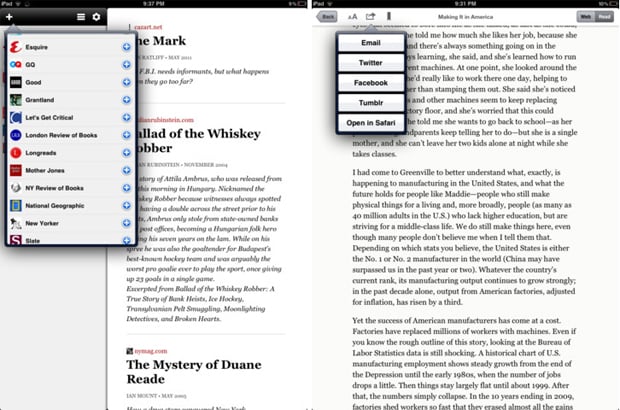Select the New Yorker list row label

coord(42,223)
